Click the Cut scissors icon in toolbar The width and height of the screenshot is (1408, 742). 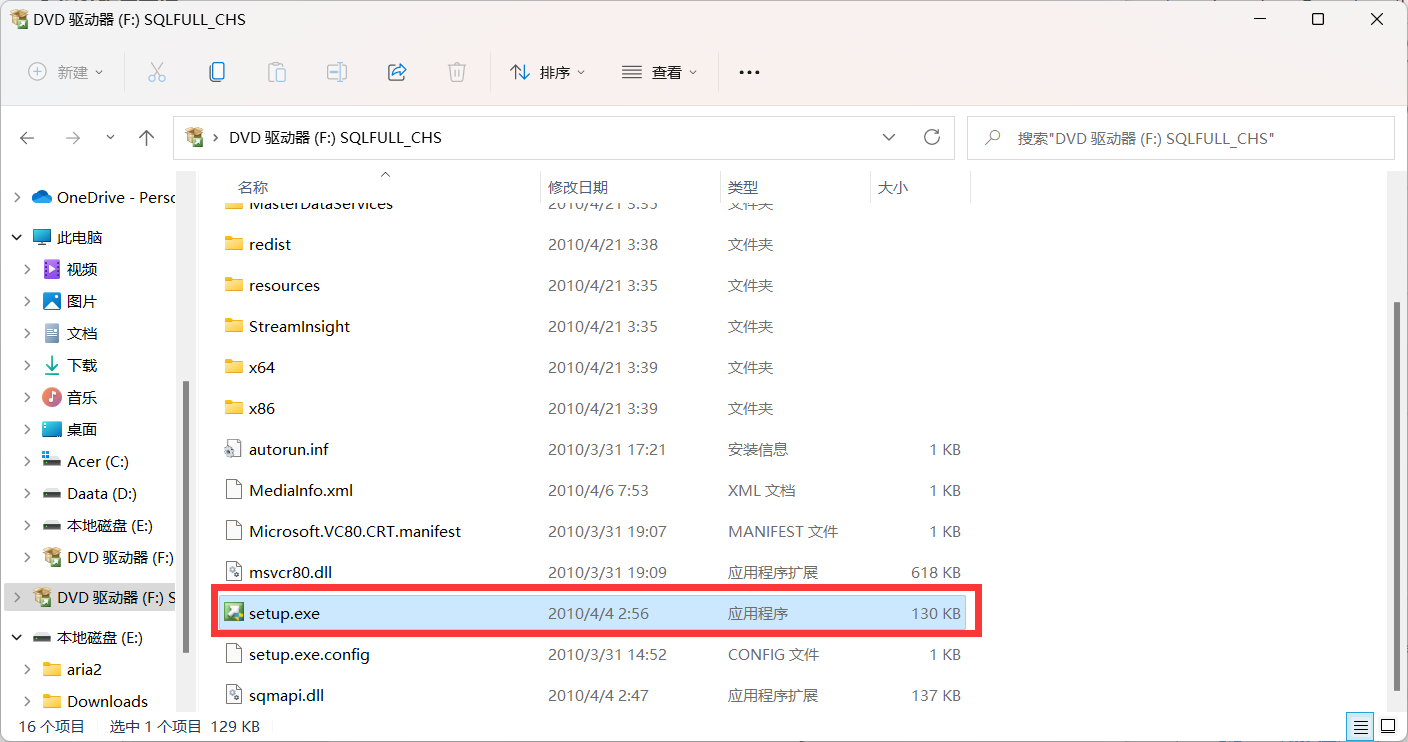pos(157,72)
